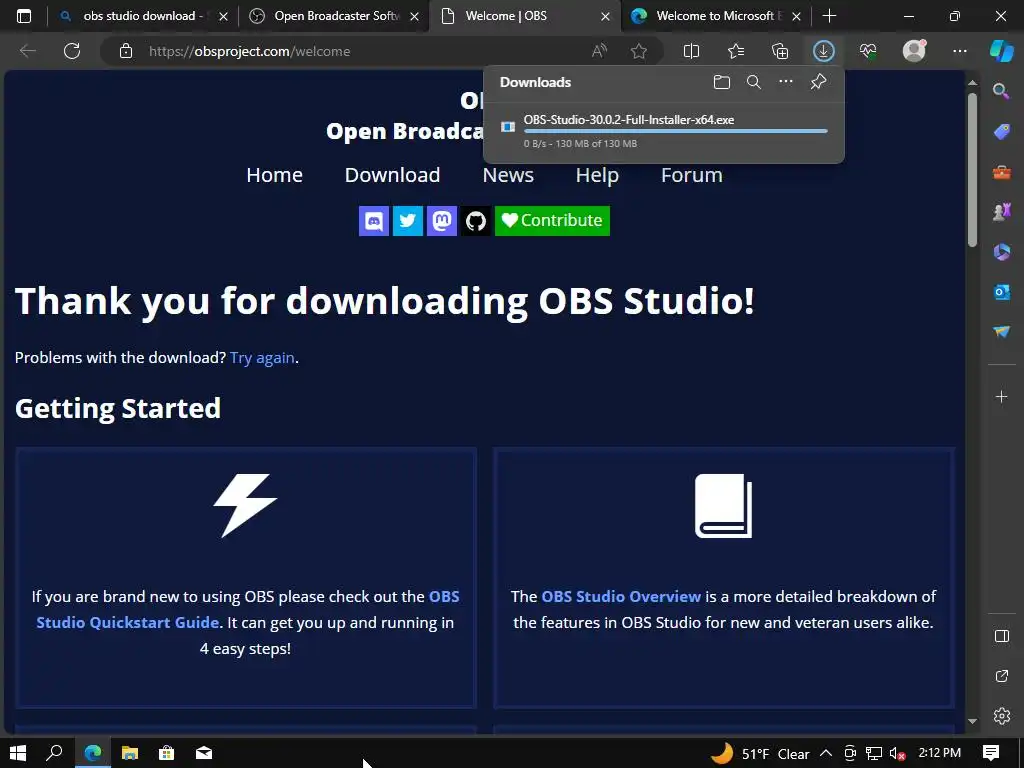Open the News menu item
Image resolution: width=1024 pixels, height=768 pixels.
[x=508, y=175]
